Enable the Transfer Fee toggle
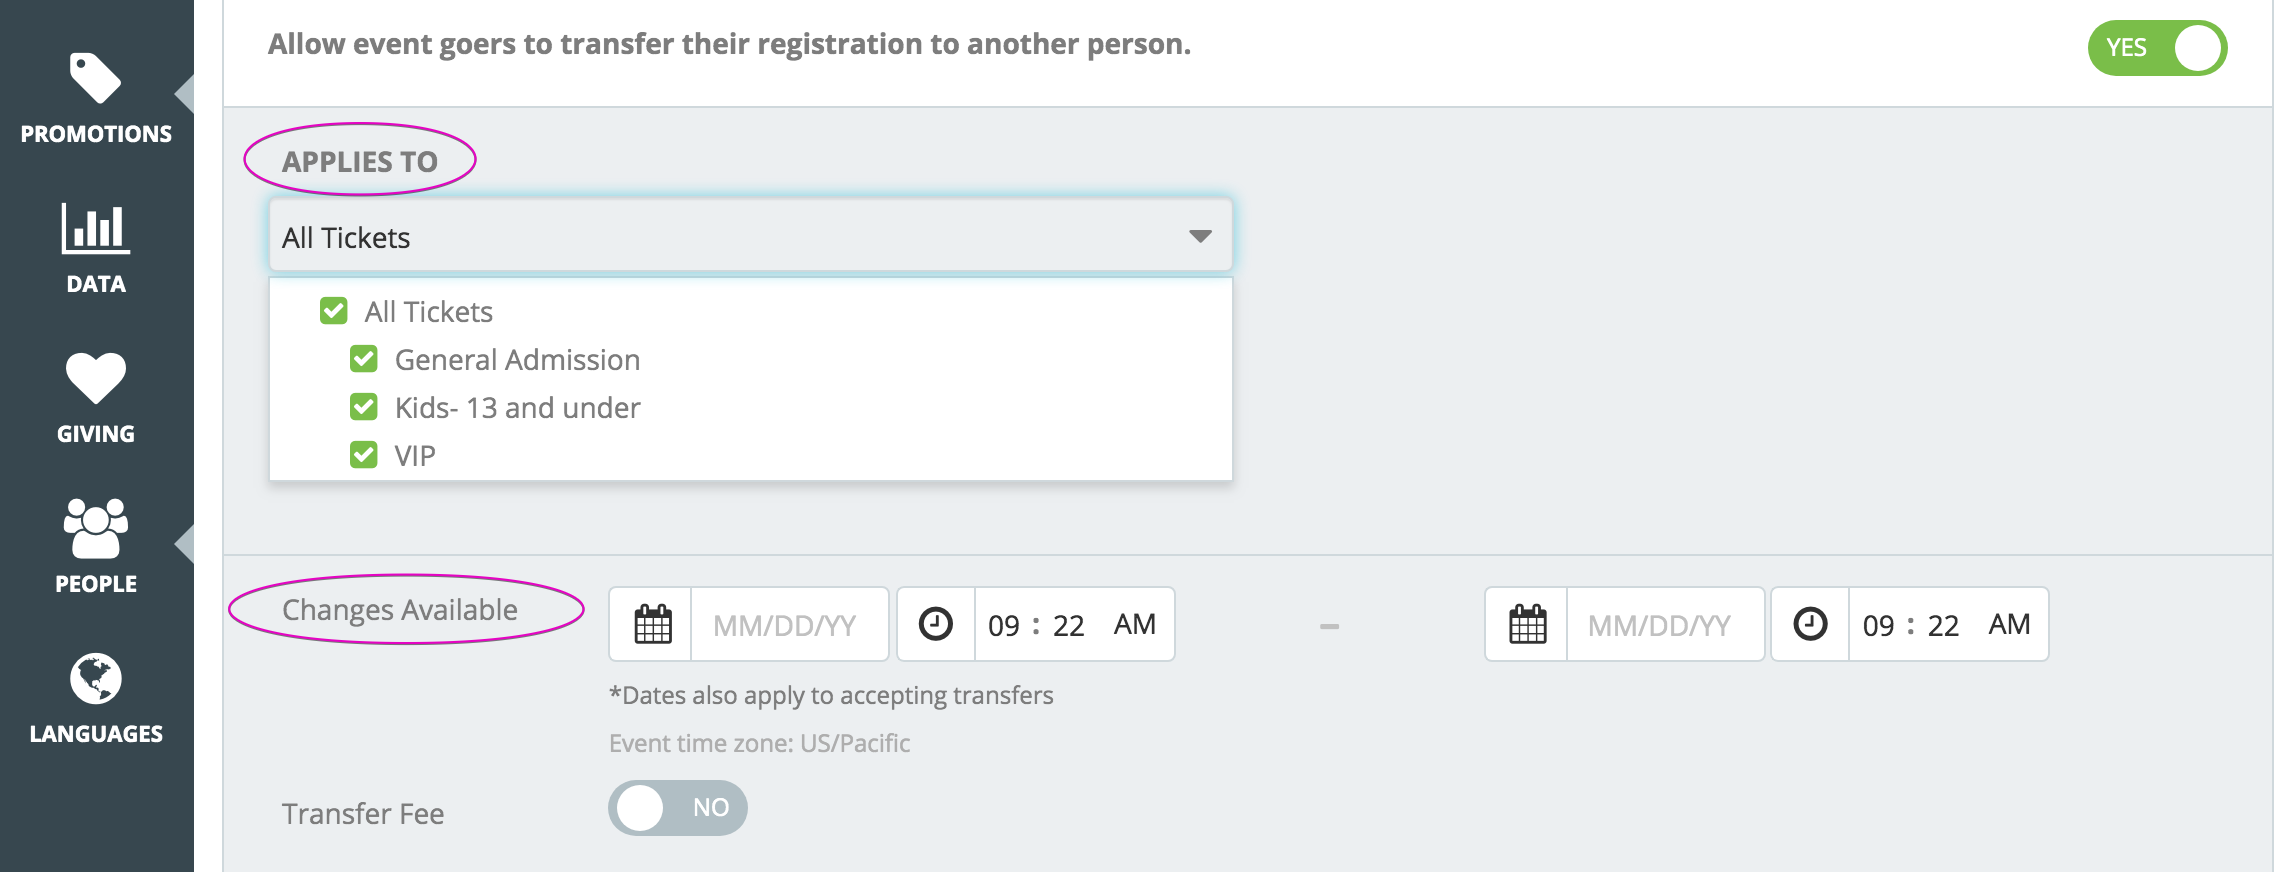This screenshot has width=2274, height=872. point(678,808)
